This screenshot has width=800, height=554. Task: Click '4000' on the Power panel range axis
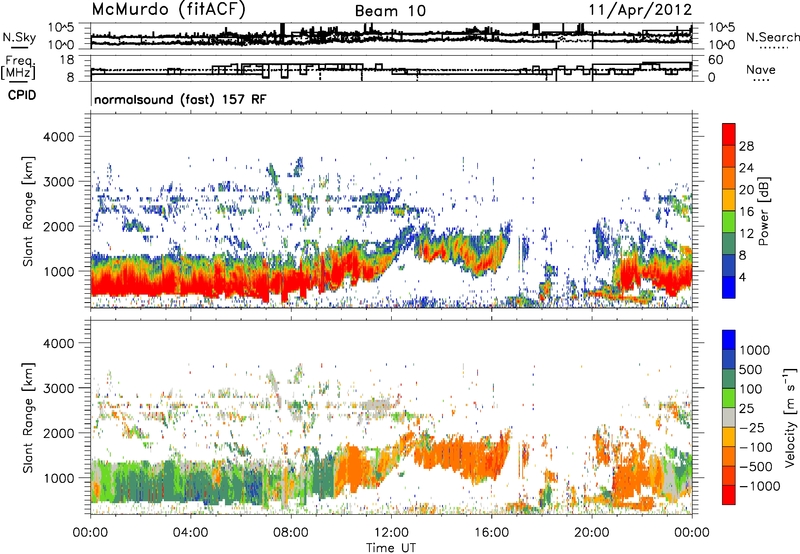pos(58,137)
